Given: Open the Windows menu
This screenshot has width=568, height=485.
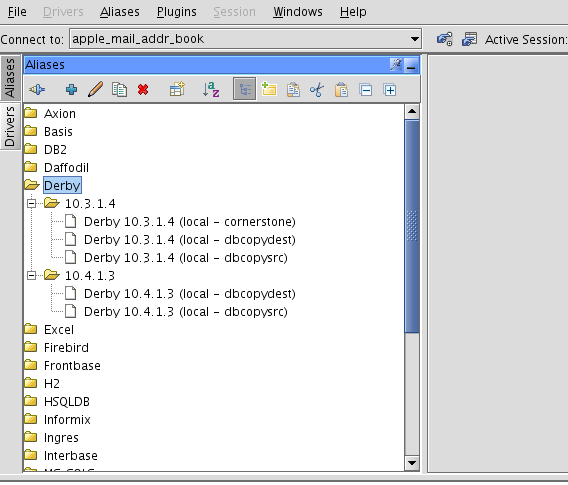Looking at the screenshot, I should (x=298, y=12).
